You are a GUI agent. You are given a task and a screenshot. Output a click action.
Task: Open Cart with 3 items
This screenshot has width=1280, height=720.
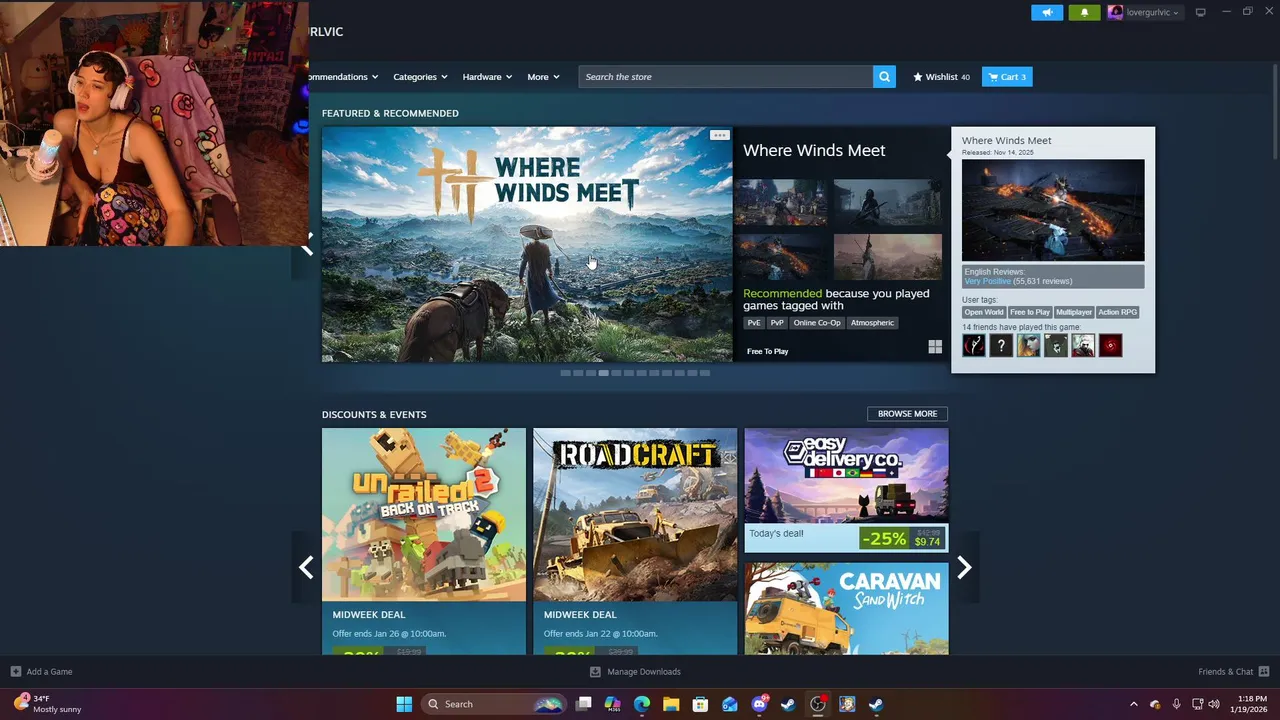(x=1007, y=77)
